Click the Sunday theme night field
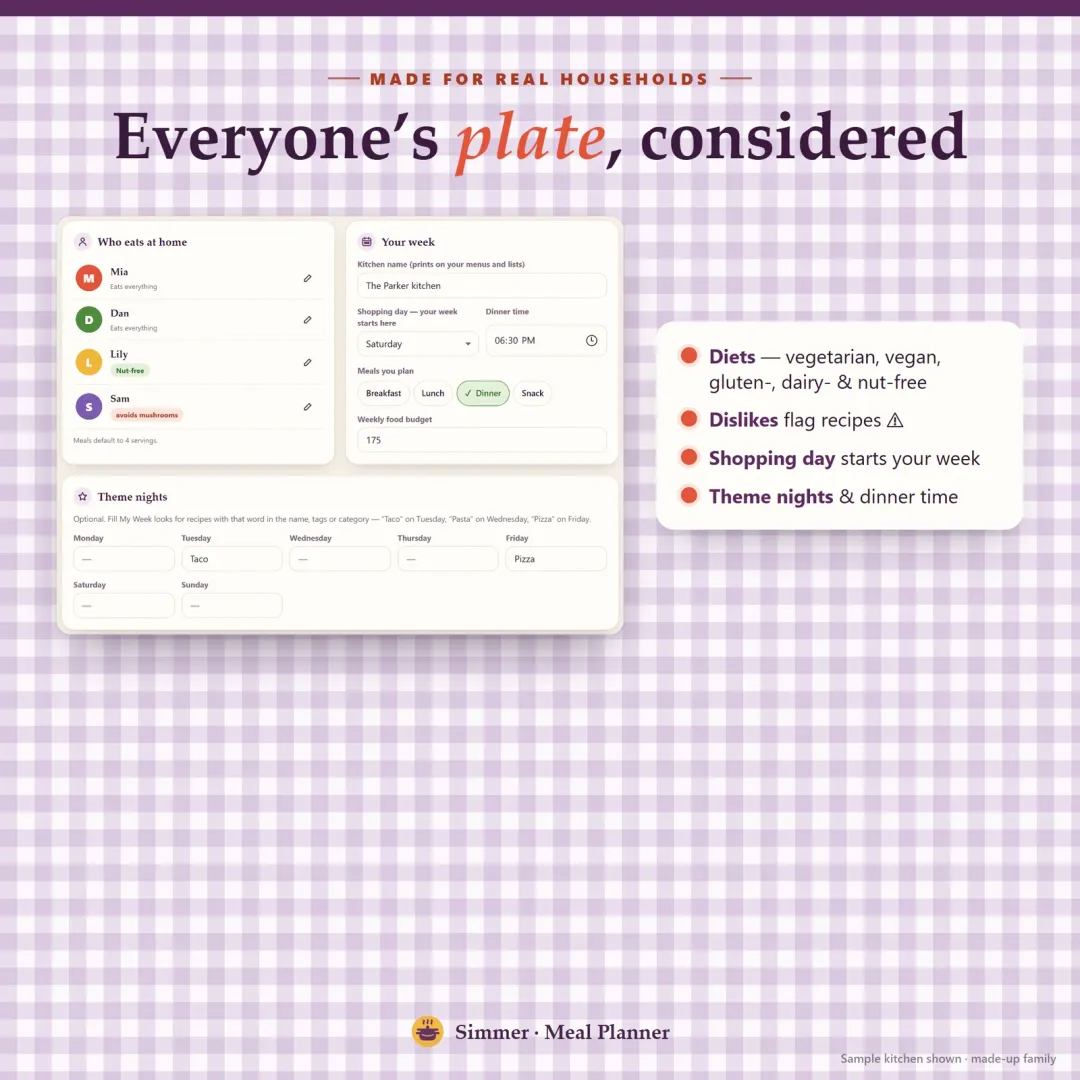This screenshot has width=1080, height=1080. [x=232, y=605]
